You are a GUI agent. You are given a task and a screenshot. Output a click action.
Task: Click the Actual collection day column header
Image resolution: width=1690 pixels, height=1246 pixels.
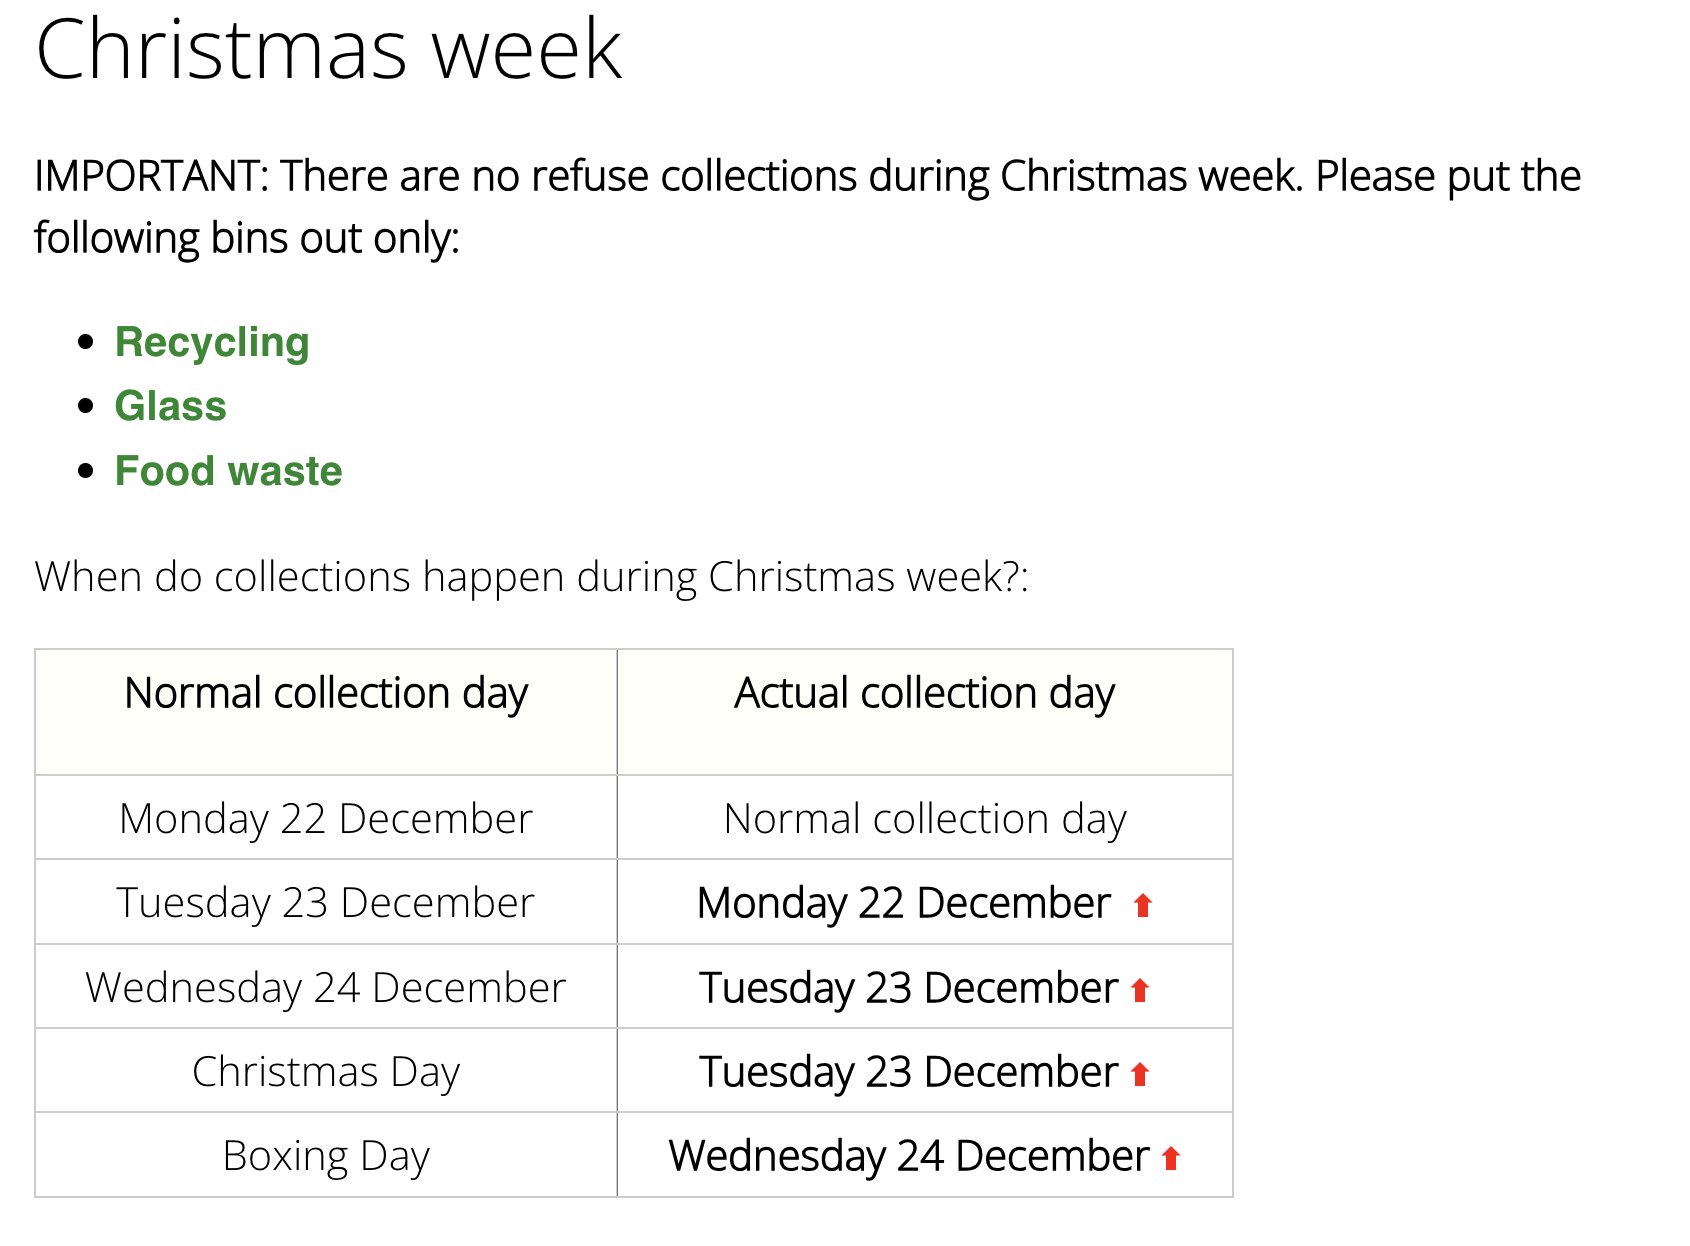[x=924, y=693]
